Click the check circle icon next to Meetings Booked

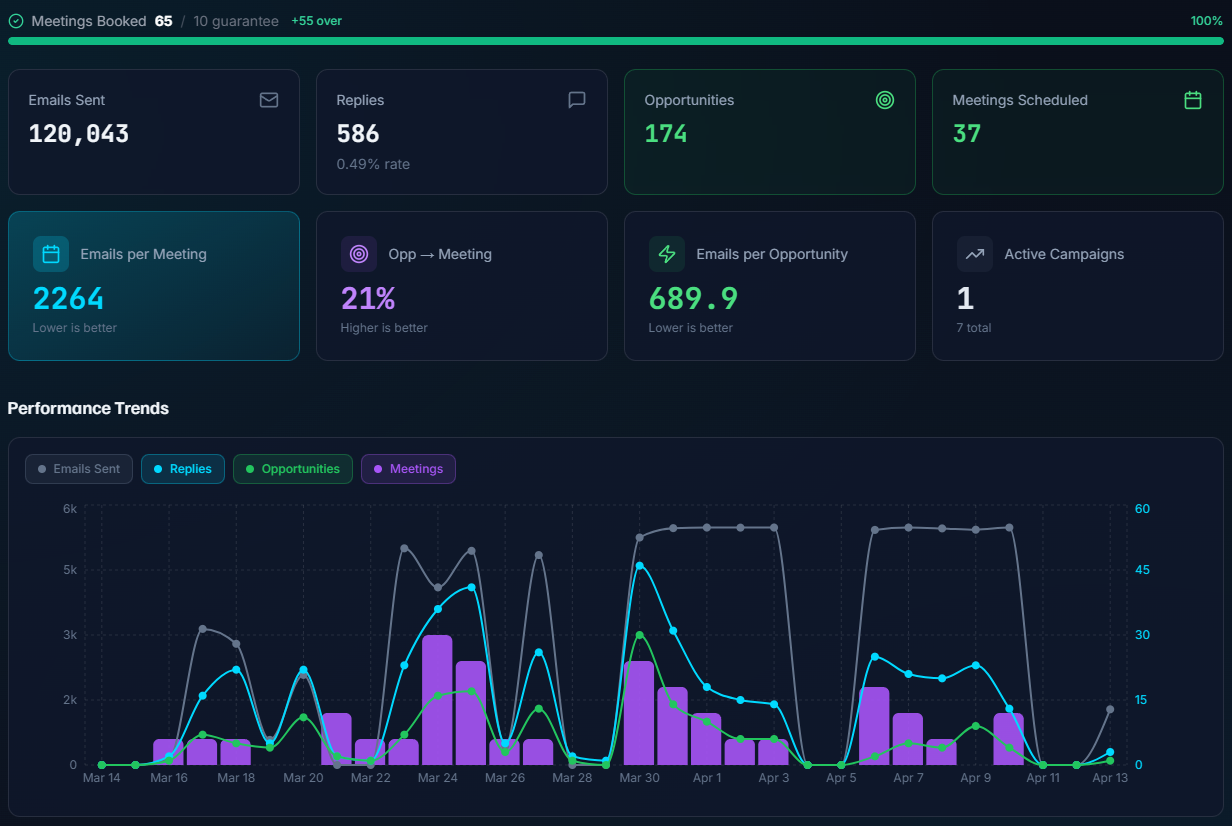16,21
